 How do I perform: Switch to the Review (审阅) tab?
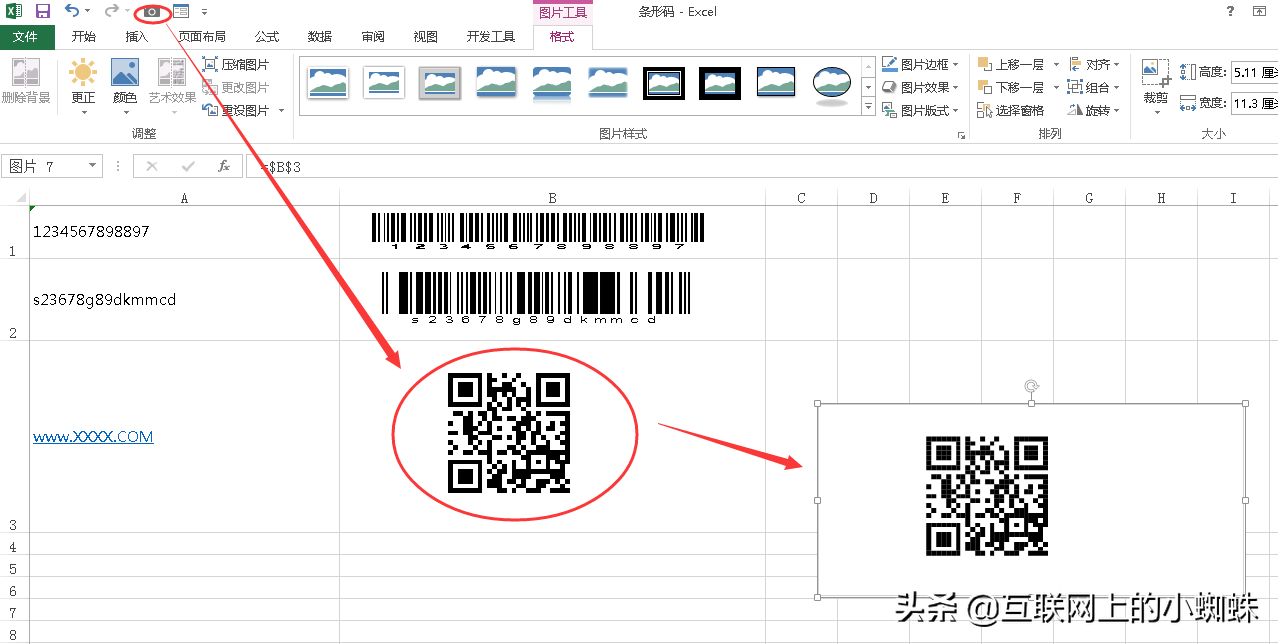tap(373, 37)
